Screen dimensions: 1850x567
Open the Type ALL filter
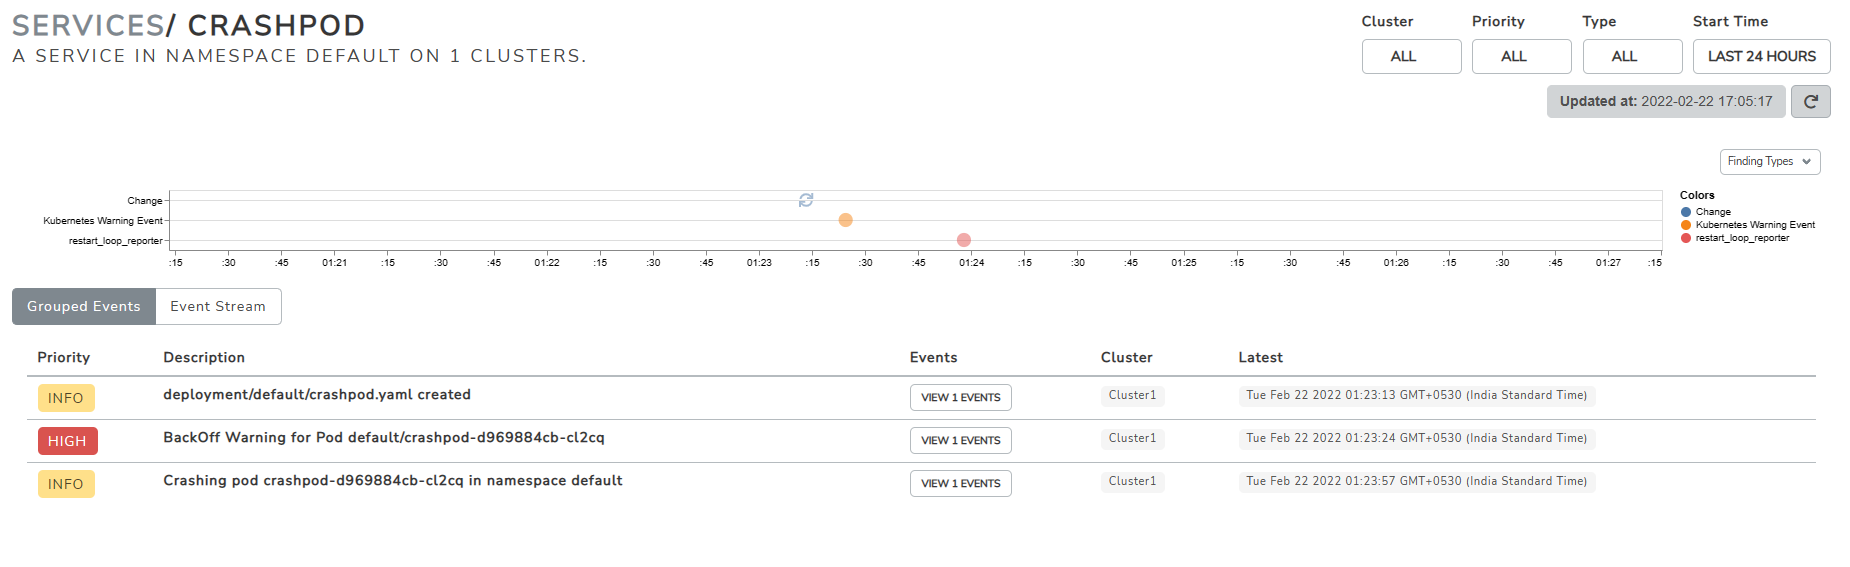(x=1632, y=57)
